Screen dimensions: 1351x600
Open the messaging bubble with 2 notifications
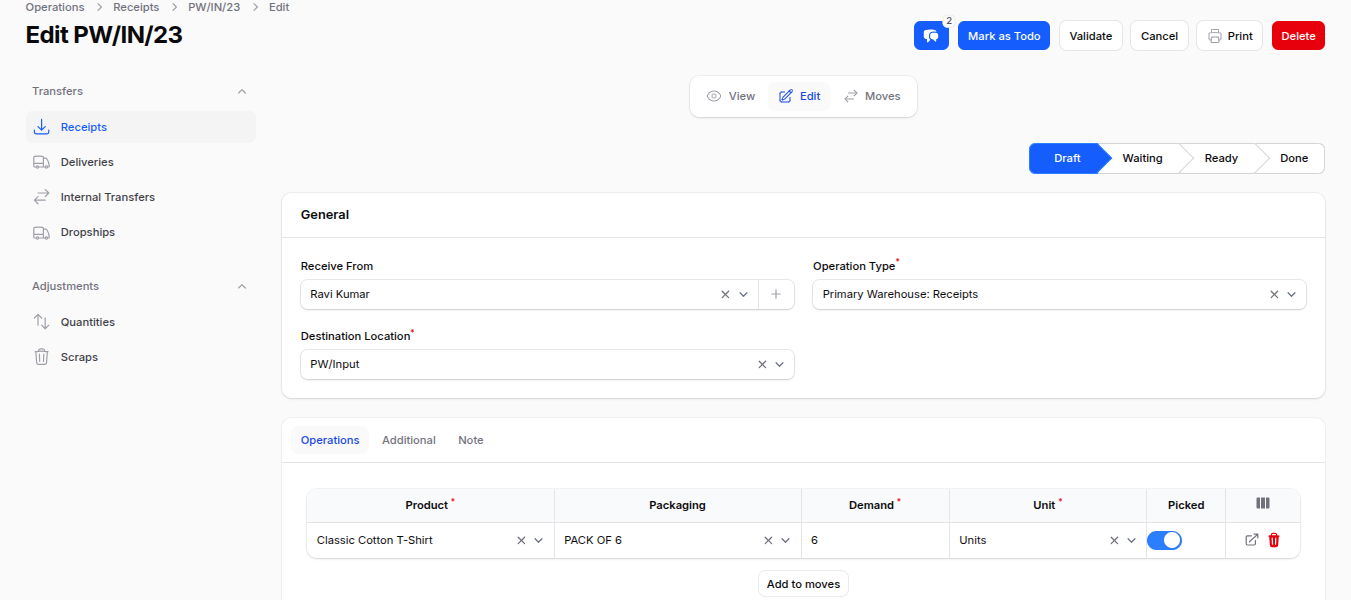(930, 35)
